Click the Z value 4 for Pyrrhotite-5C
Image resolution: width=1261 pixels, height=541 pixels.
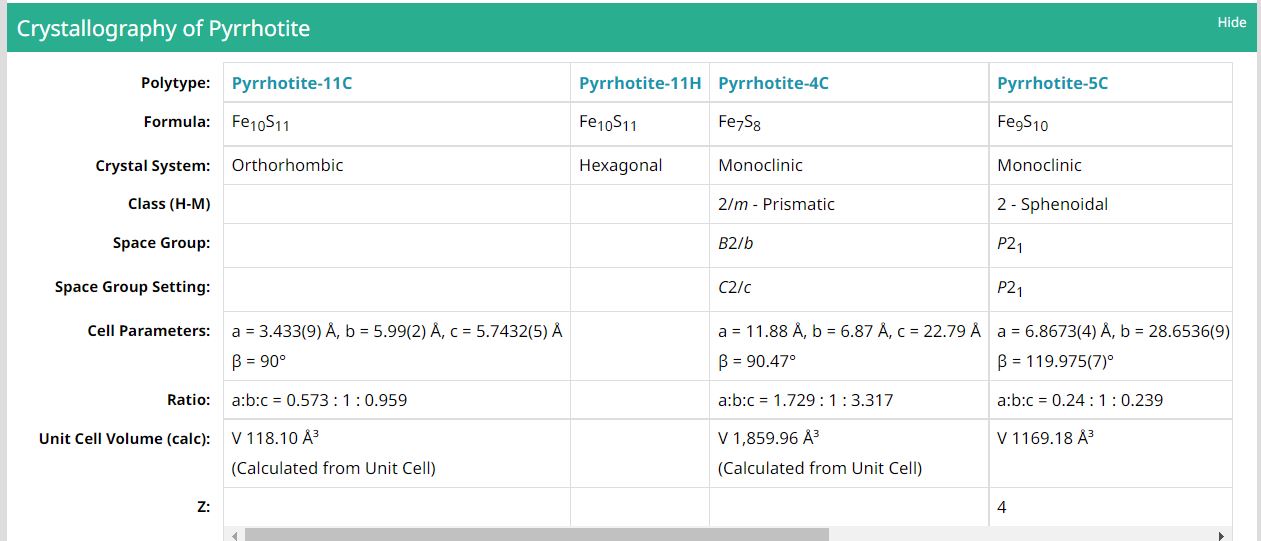coord(1003,507)
